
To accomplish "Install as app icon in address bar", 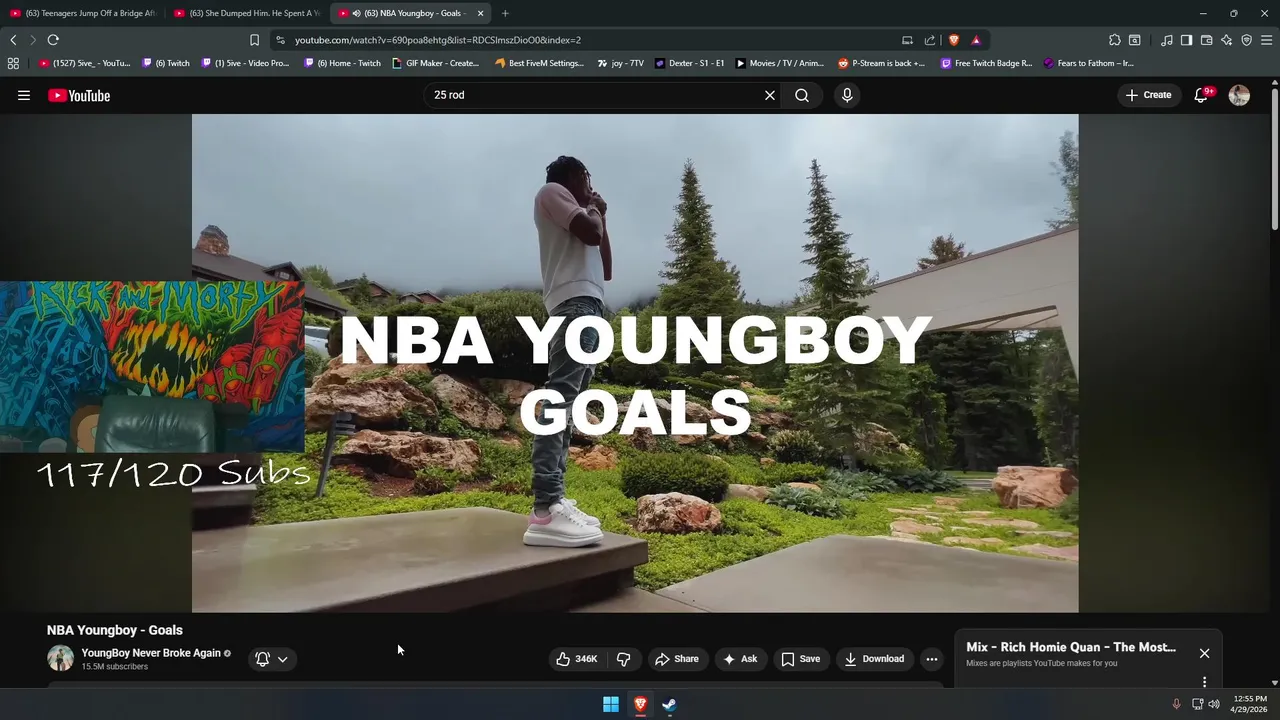I will pos(907,40).
